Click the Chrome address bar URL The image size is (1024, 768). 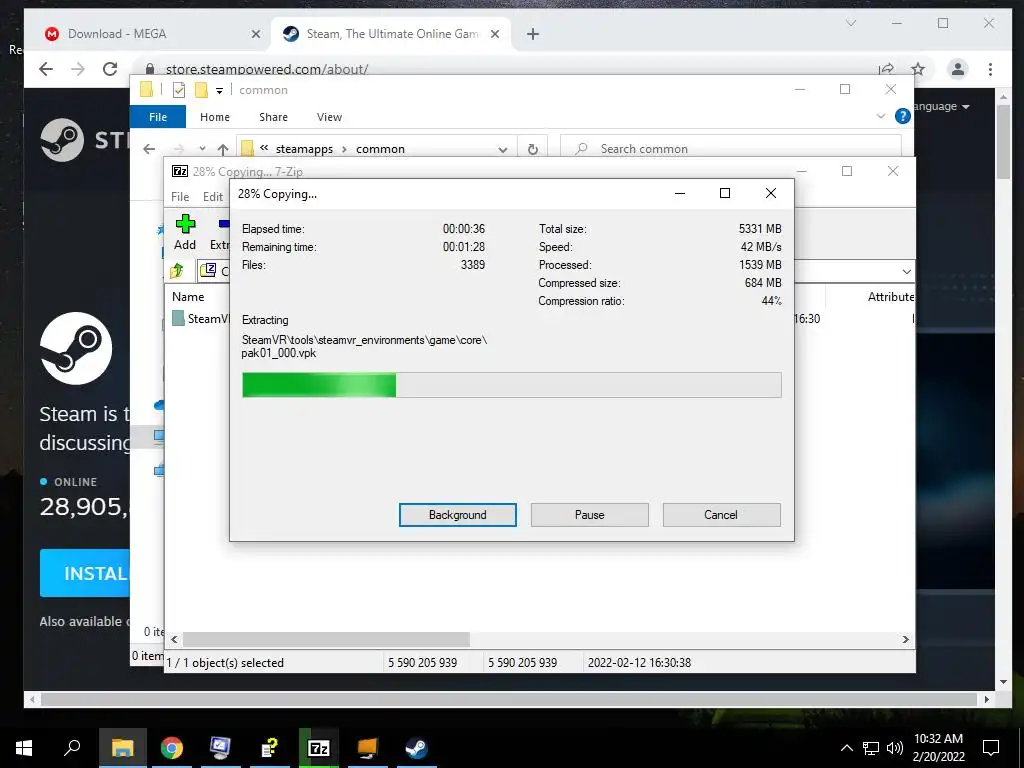[x=266, y=69]
